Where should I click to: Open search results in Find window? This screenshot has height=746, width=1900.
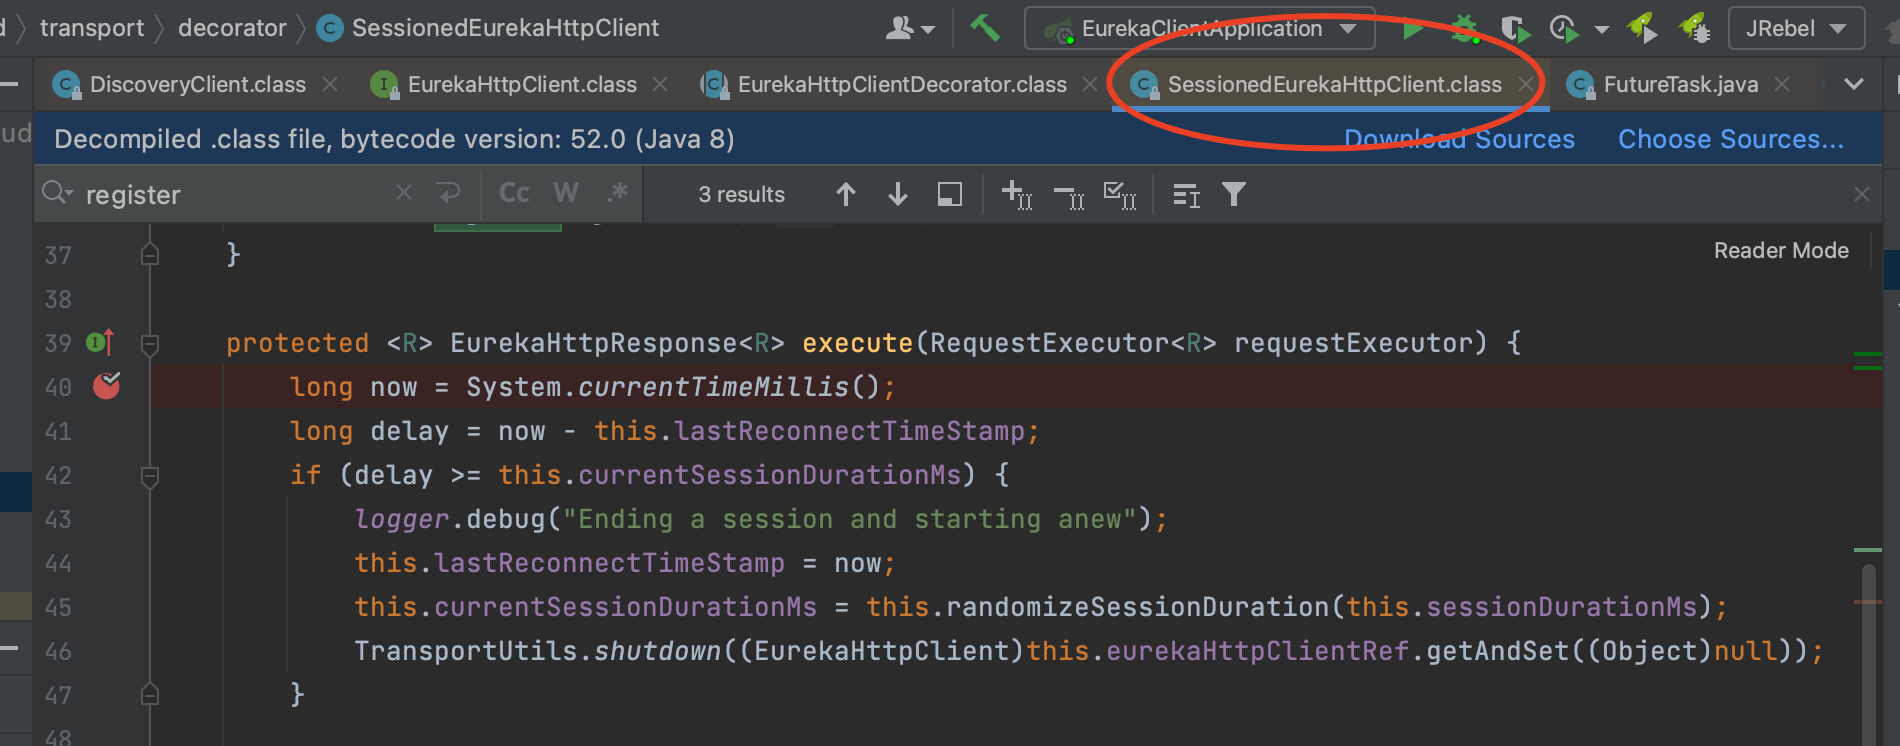coord(950,194)
